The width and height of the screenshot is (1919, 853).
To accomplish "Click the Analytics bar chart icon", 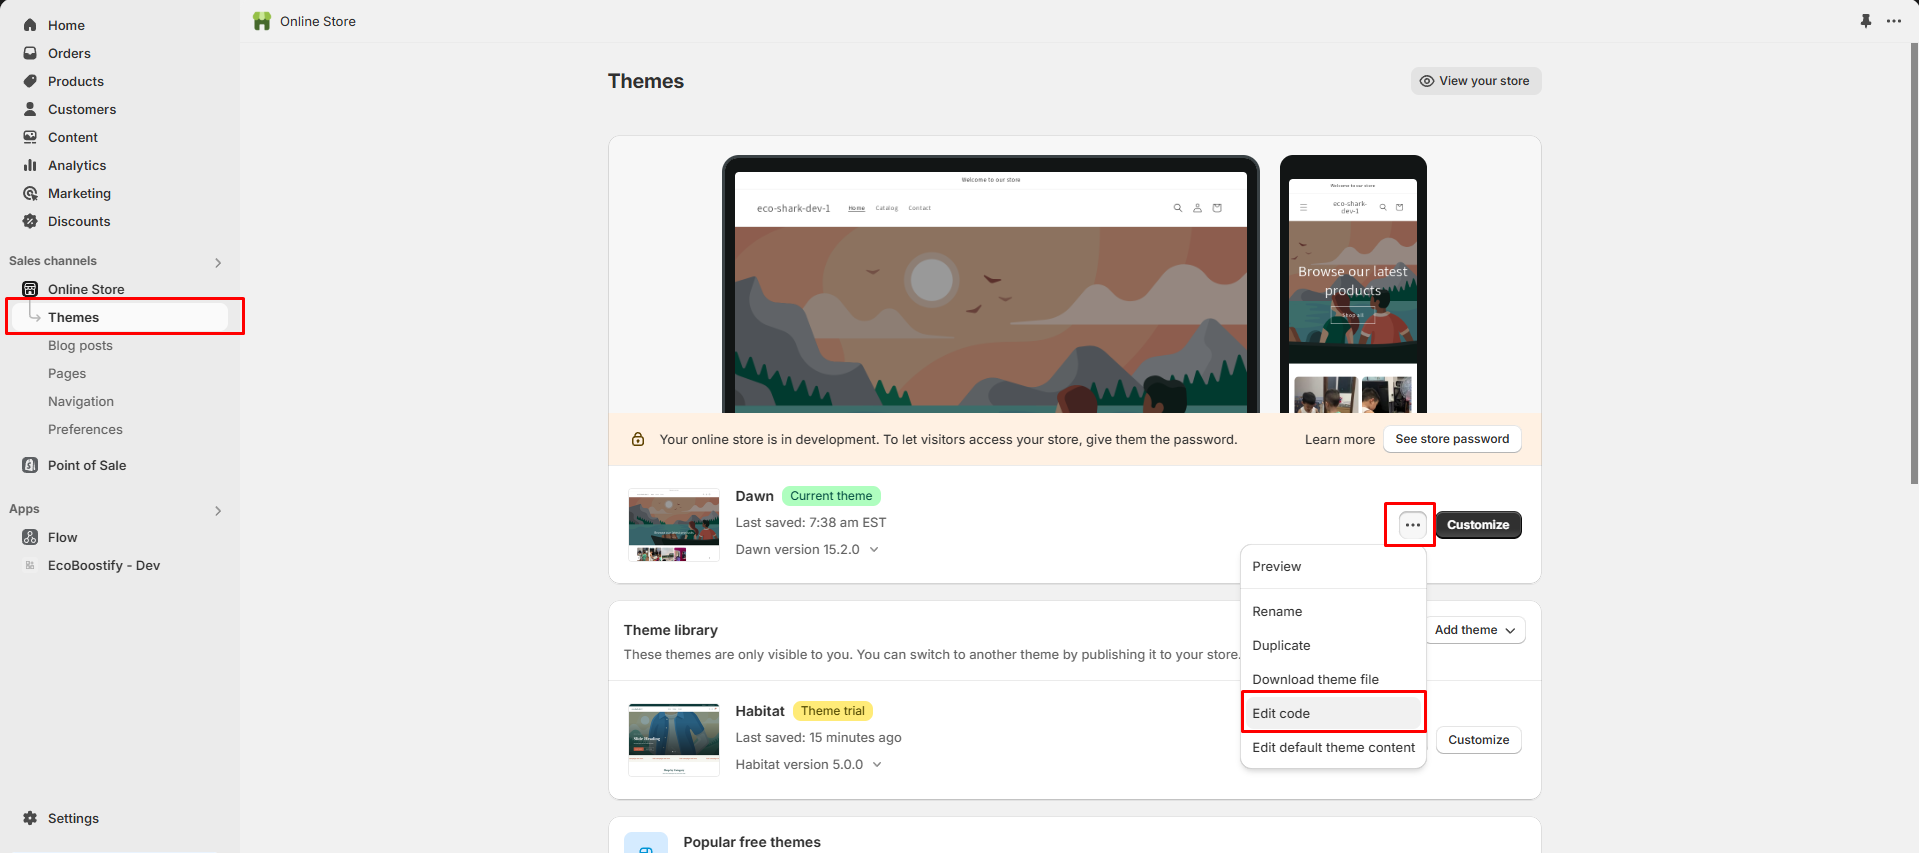I will click(x=30, y=165).
